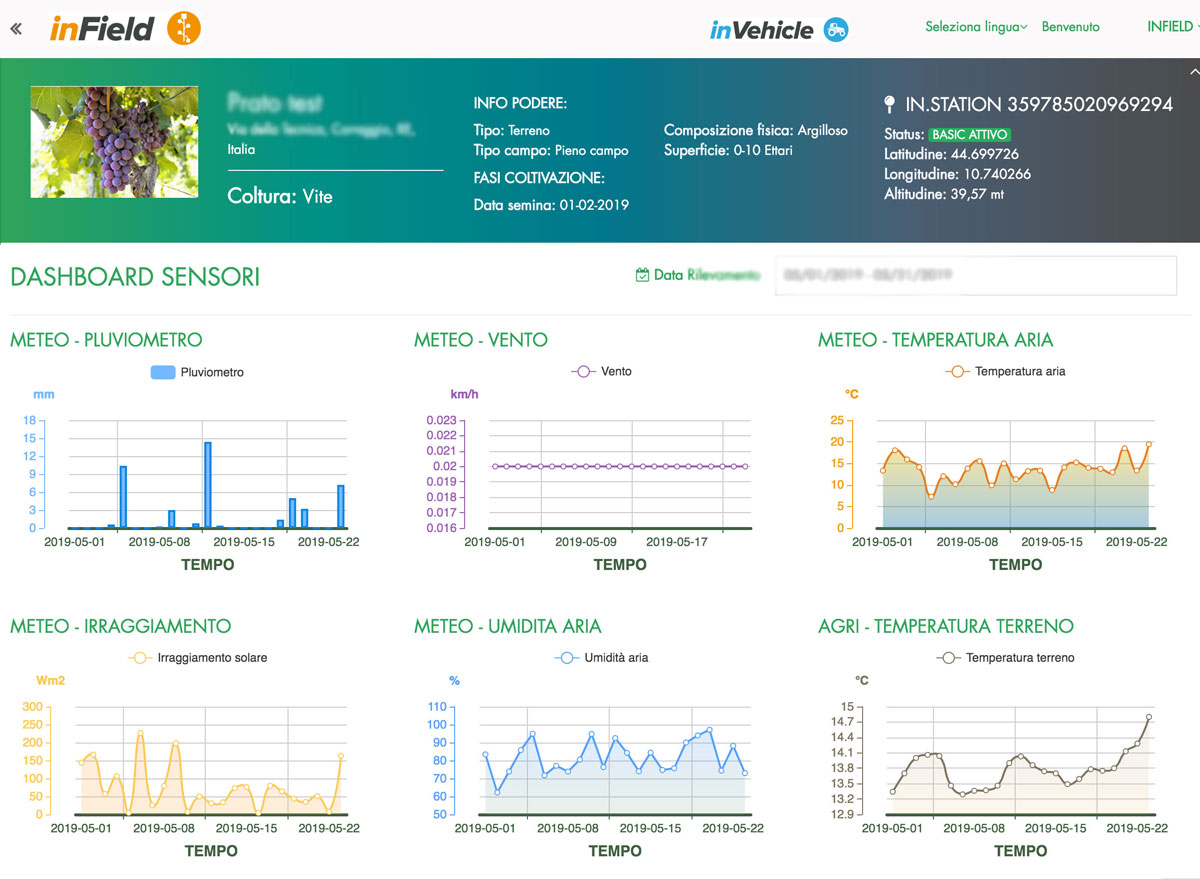
Task: Toggle the Pluviometro legend series
Action: coord(197,372)
